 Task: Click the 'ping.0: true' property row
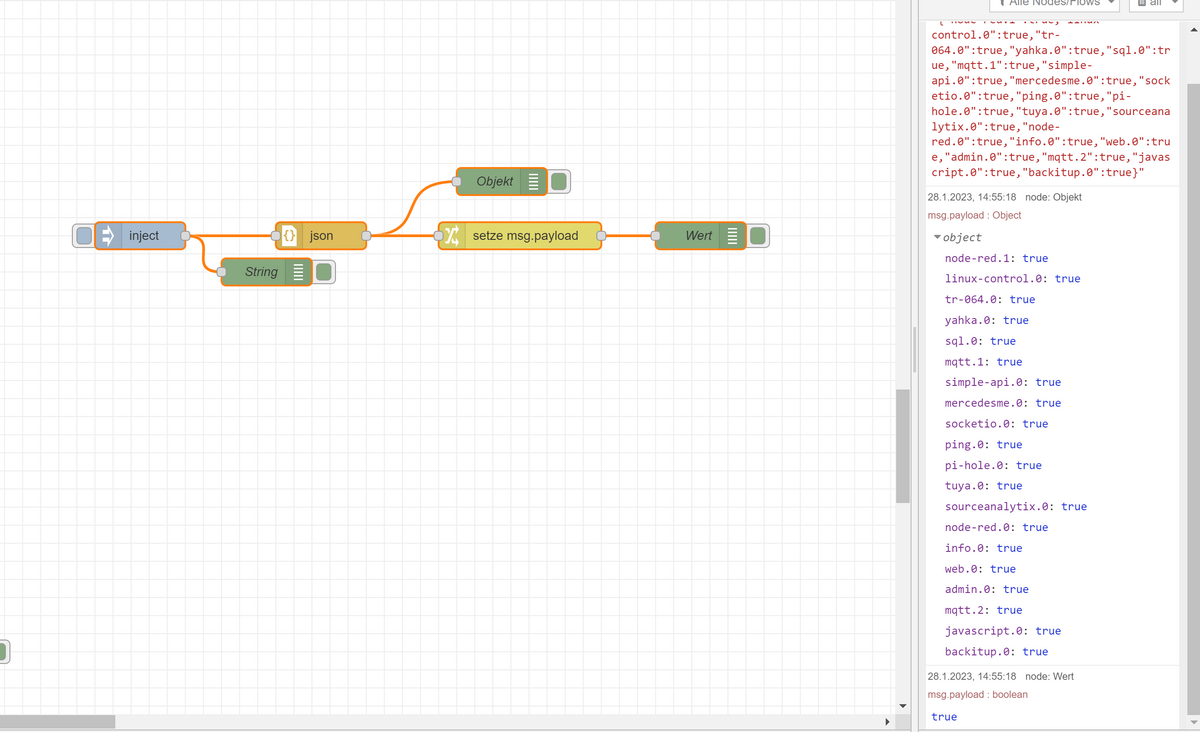point(984,445)
